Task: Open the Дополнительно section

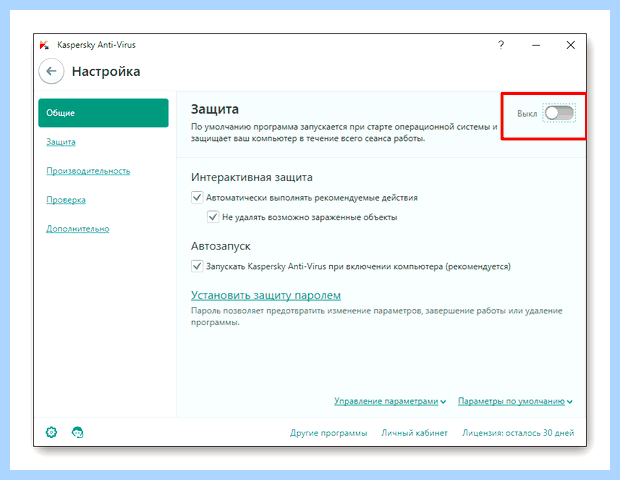Action: tap(78, 229)
